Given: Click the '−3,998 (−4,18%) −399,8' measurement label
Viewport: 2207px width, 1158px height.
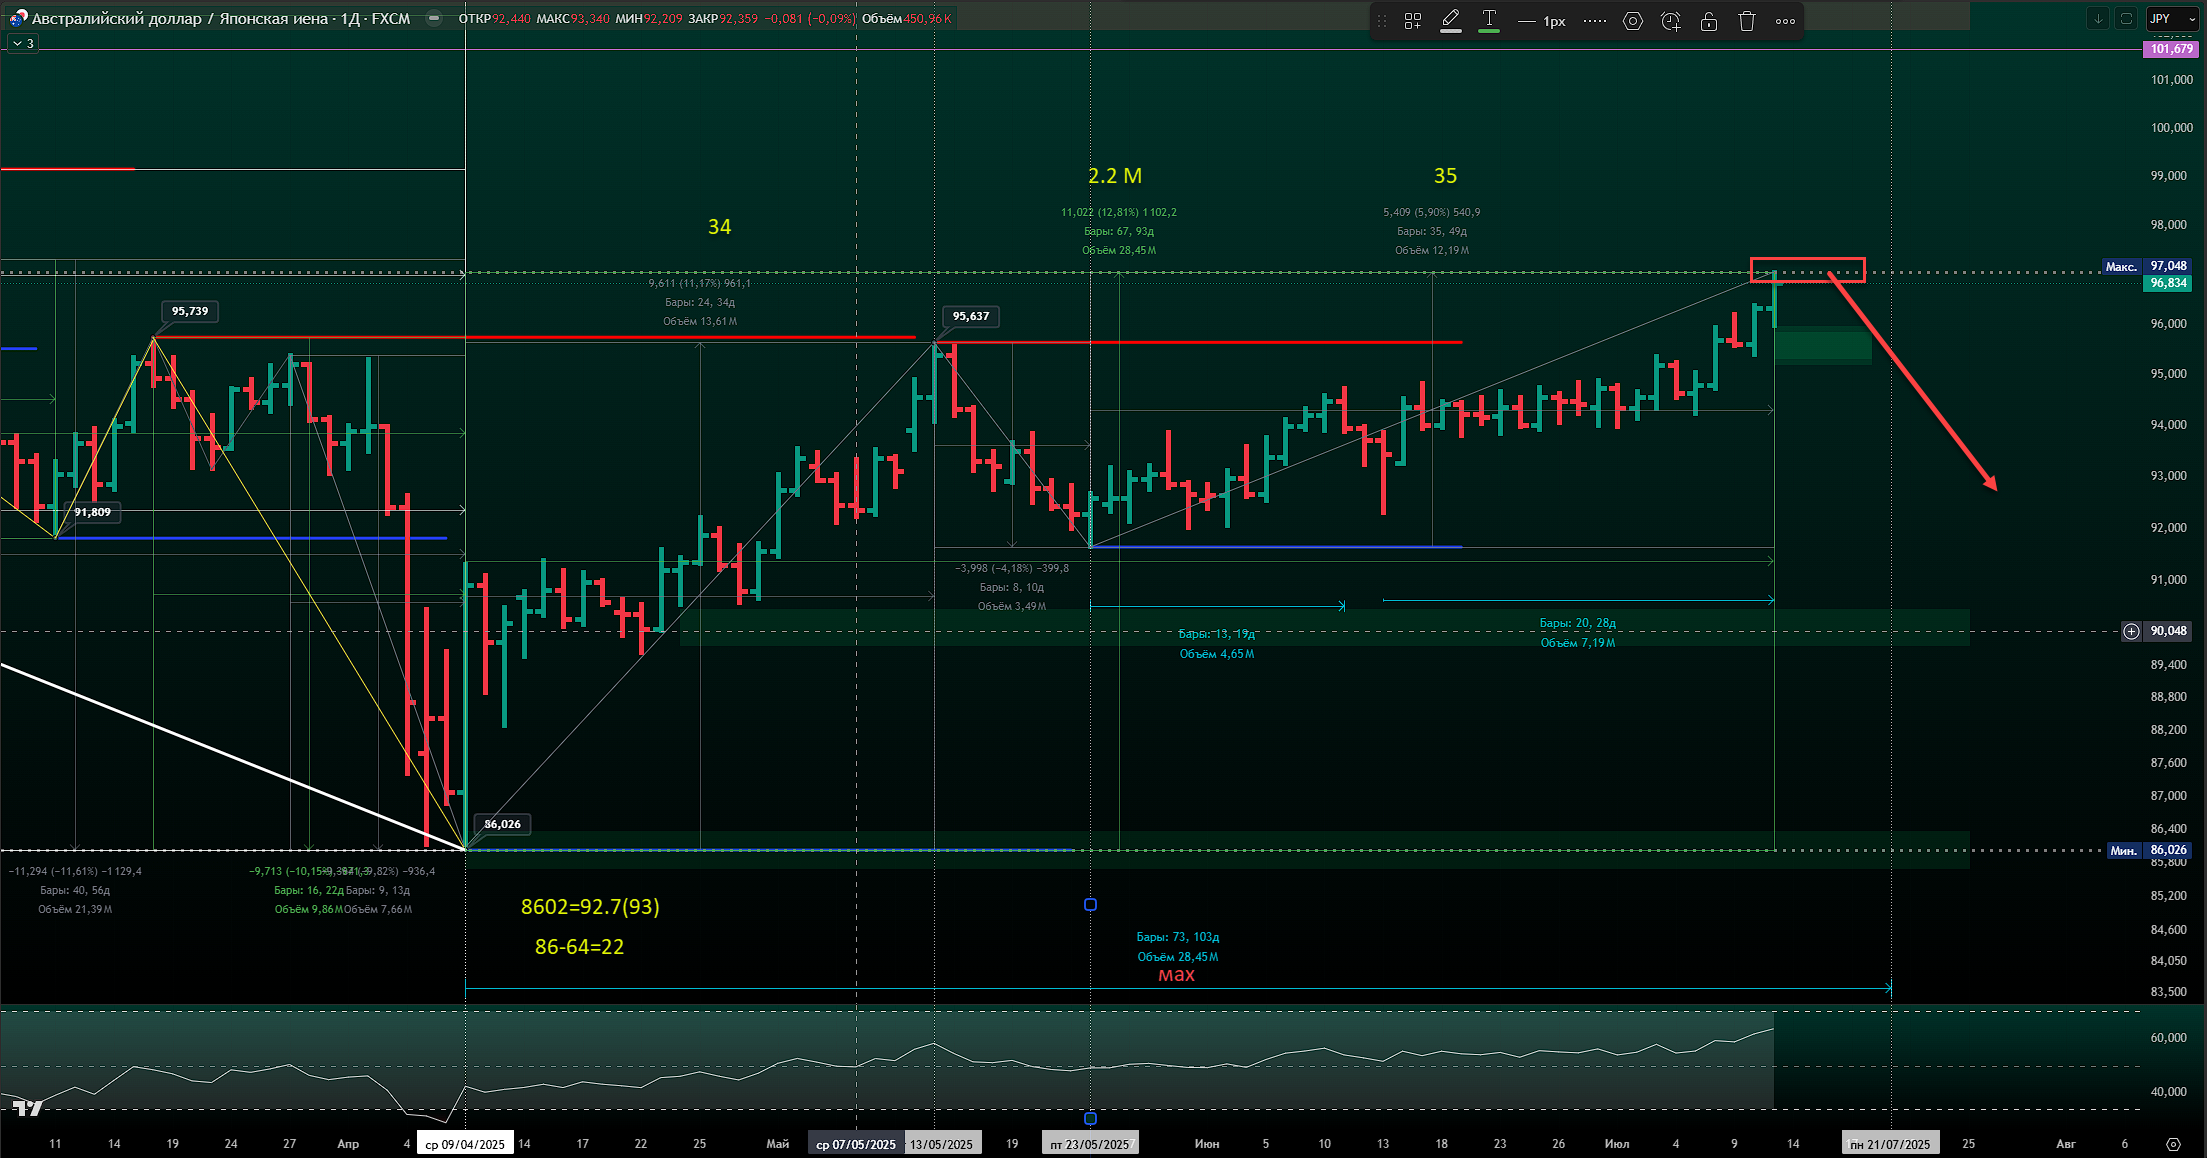Looking at the screenshot, I should (x=1012, y=568).
